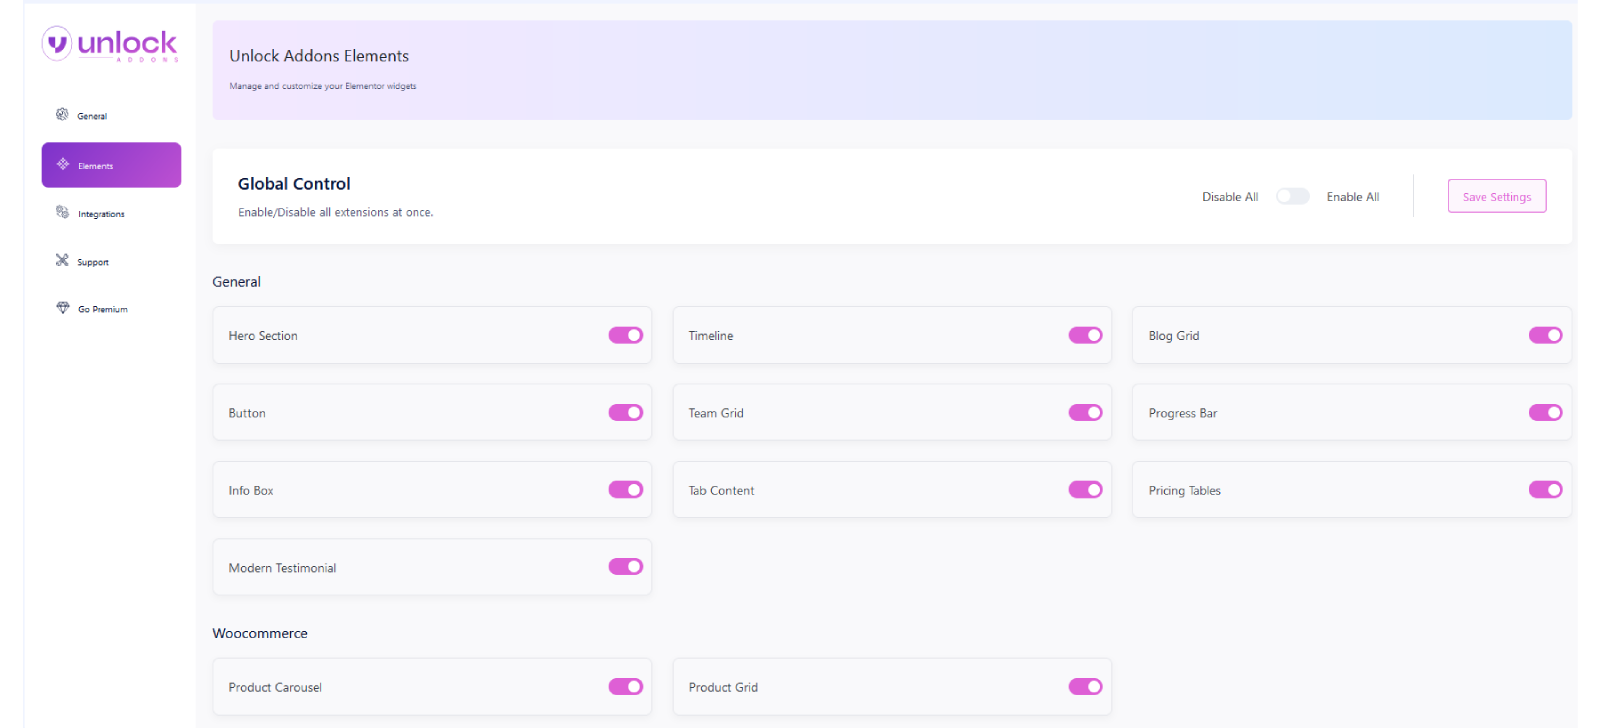
Task: Click the Info Box label text
Action: (251, 491)
